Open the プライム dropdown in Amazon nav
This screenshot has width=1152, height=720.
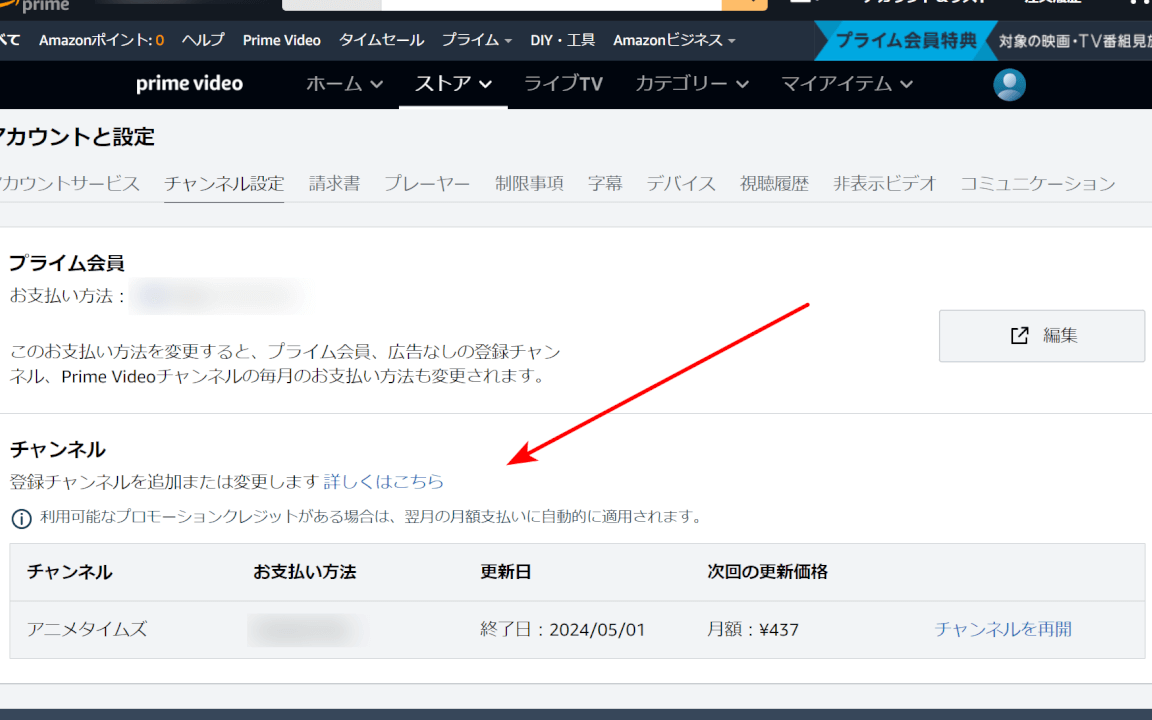click(x=476, y=40)
